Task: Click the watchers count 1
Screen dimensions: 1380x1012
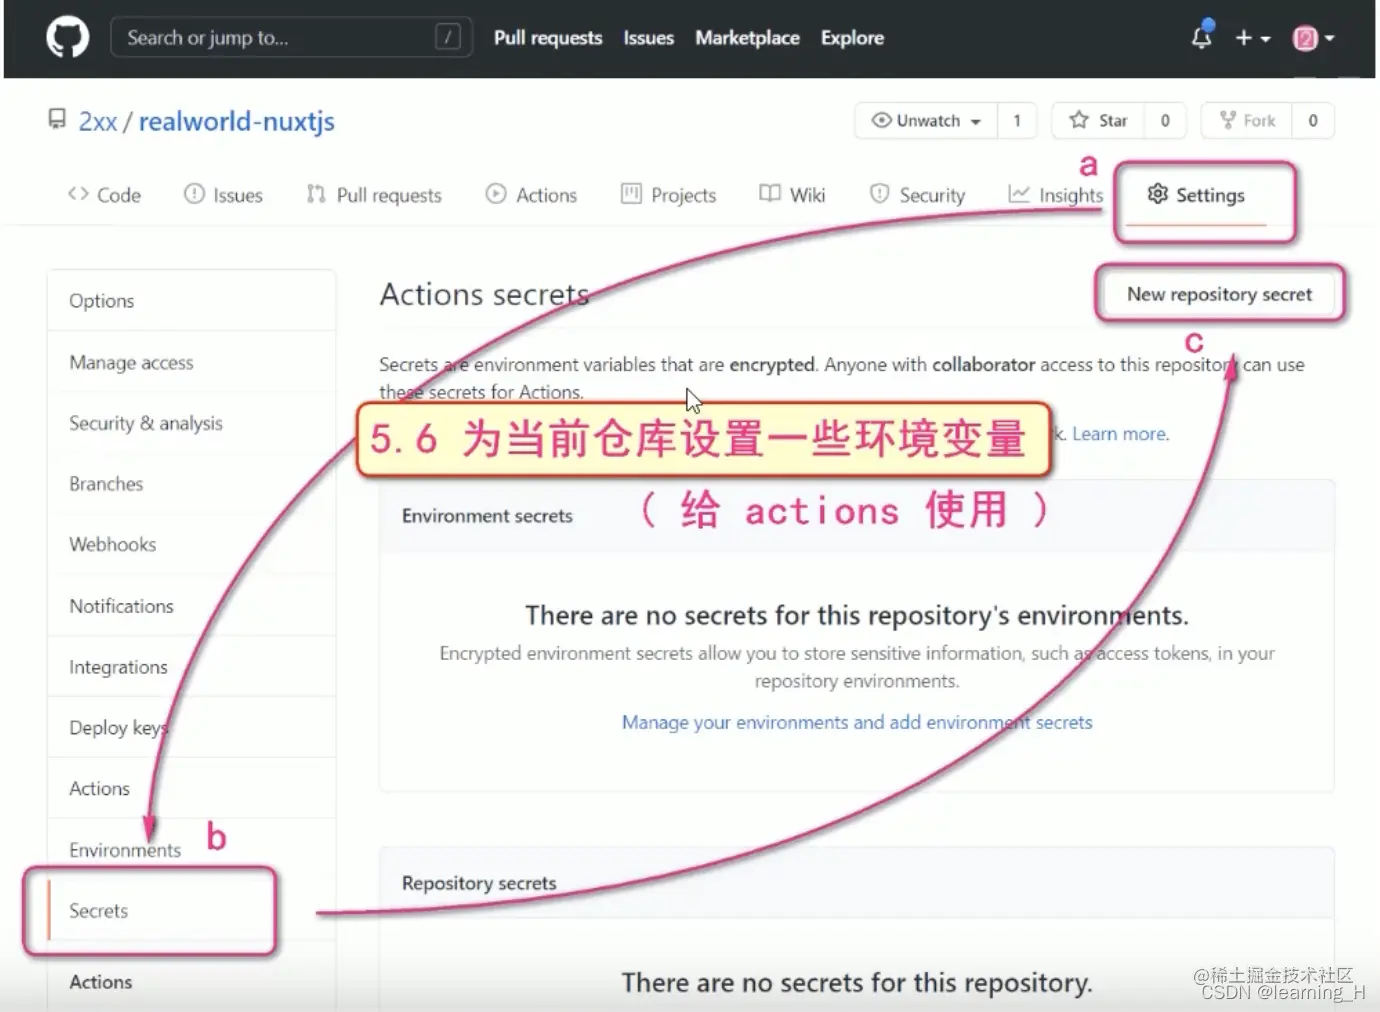Action: (x=1017, y=121)
